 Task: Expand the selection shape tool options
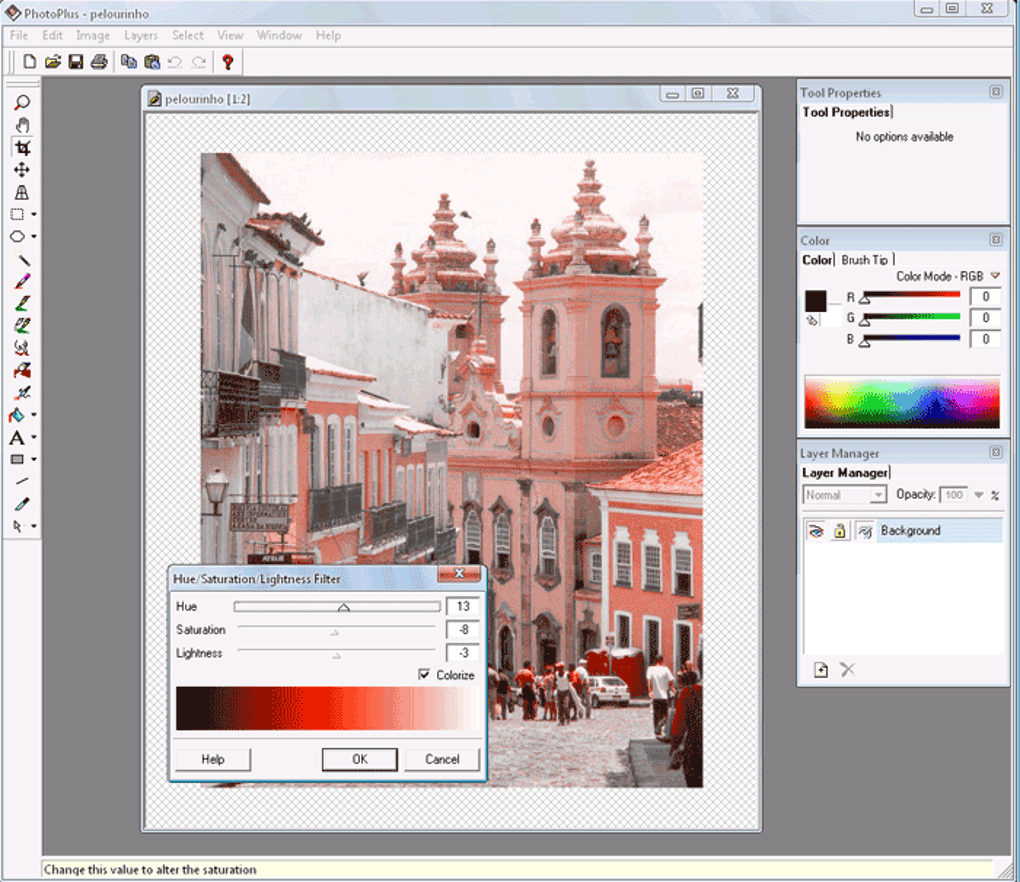36,214
